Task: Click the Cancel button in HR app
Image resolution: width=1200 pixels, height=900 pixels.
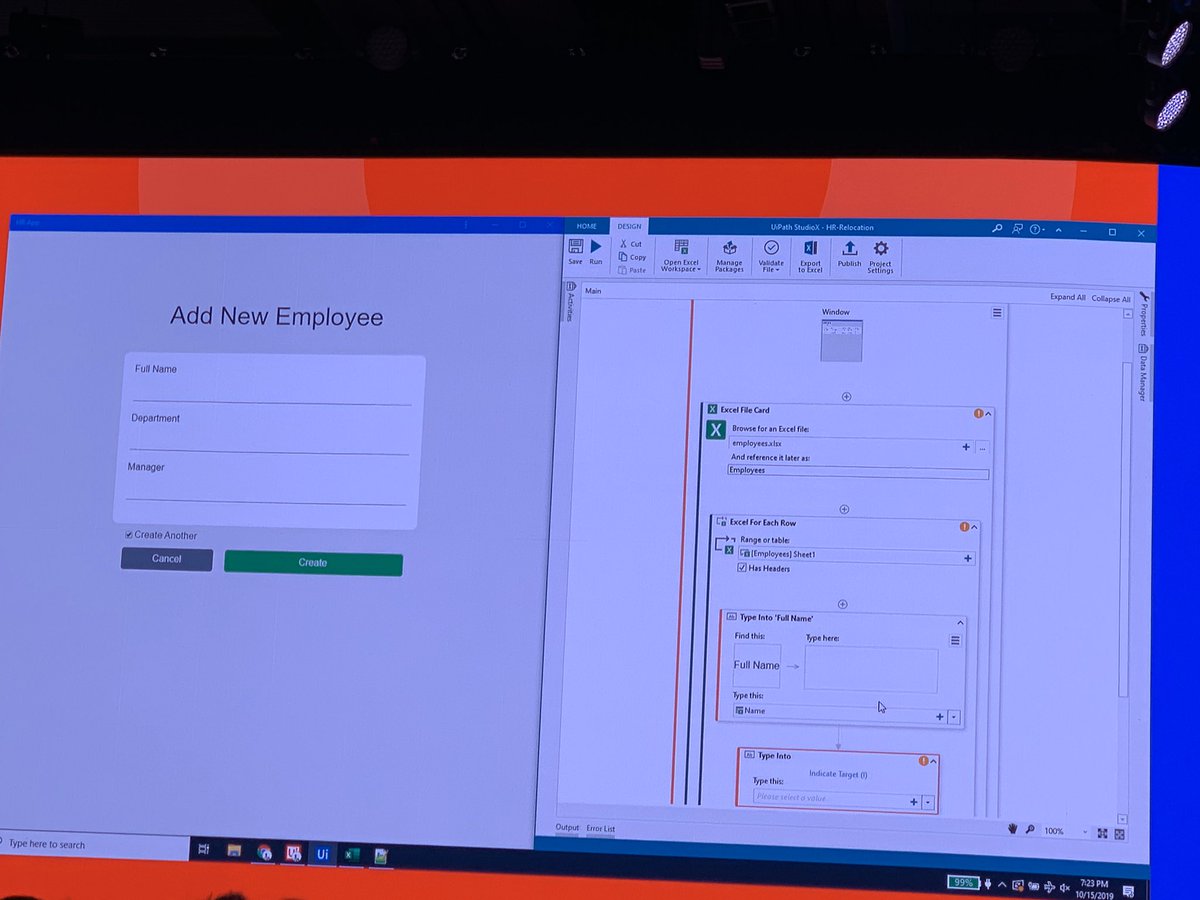Action: 167,559
